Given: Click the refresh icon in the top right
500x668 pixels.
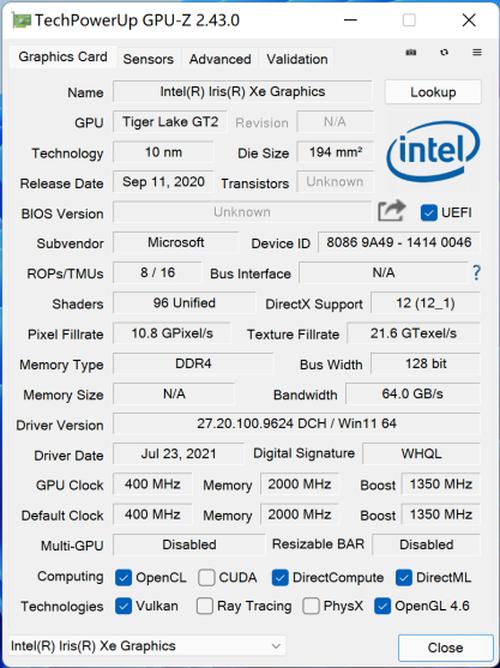Looking at the screenshot, I should (x=444, y=52).
